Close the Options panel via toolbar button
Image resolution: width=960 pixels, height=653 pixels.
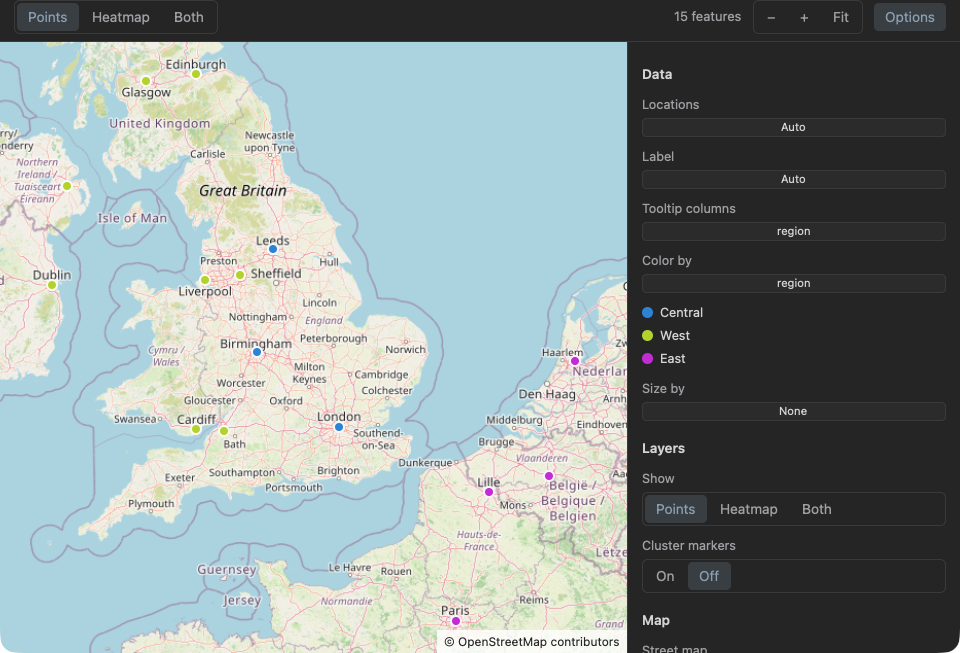(909, 17)
